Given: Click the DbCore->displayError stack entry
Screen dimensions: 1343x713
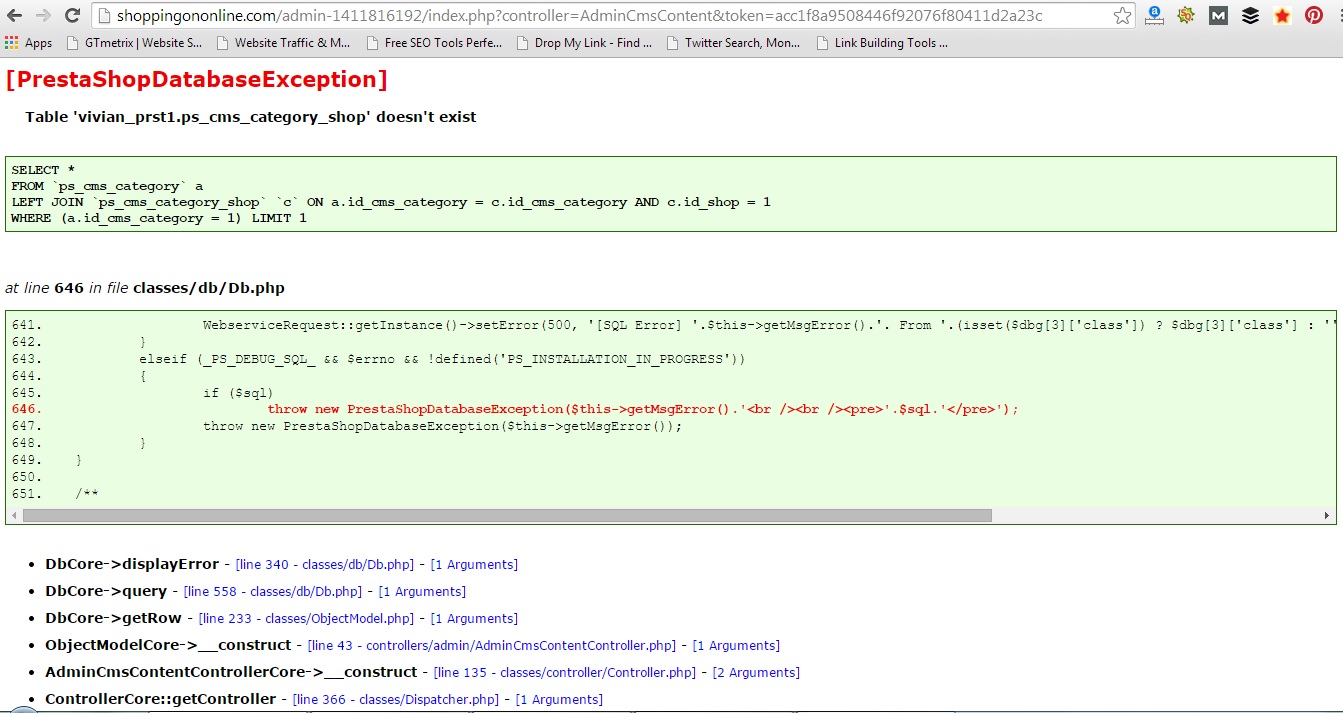Looking at the screenshot, I should (x=132, y=565).
